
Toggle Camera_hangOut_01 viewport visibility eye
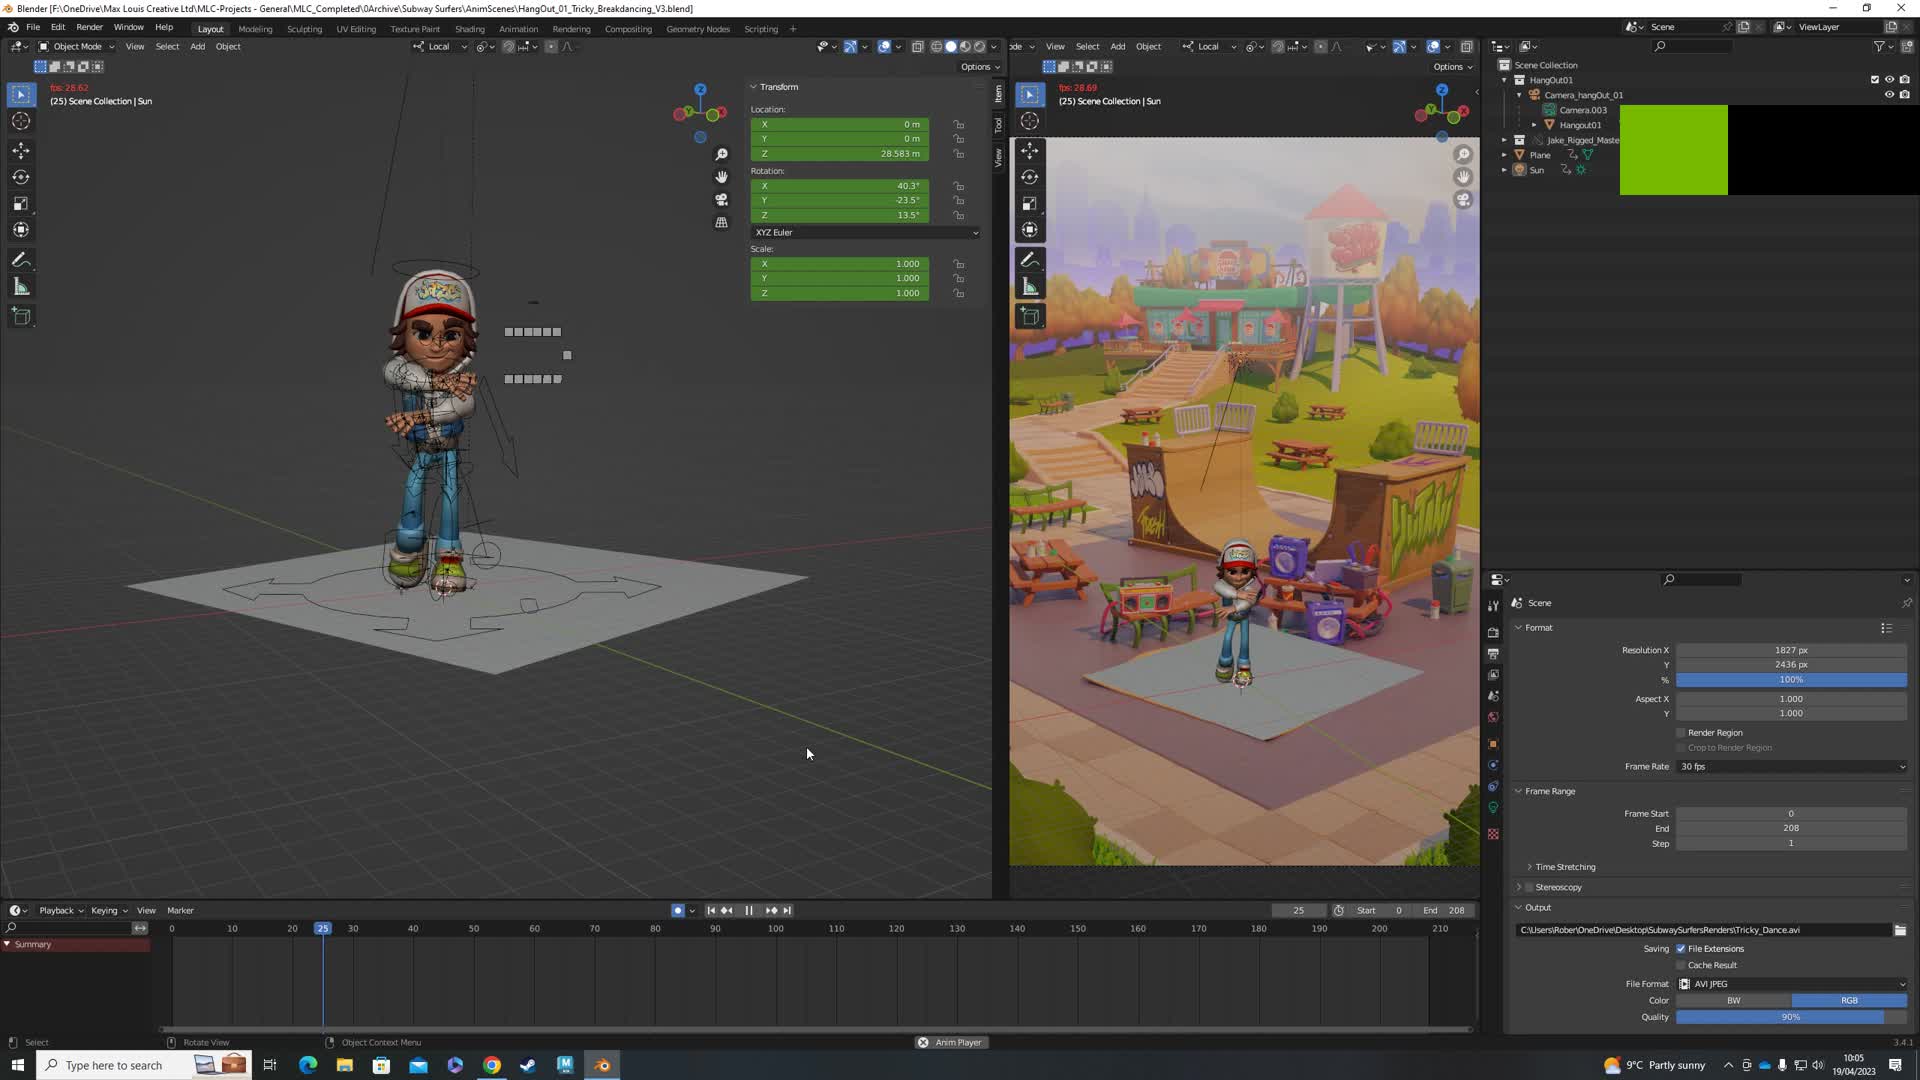pos(1889,95)
